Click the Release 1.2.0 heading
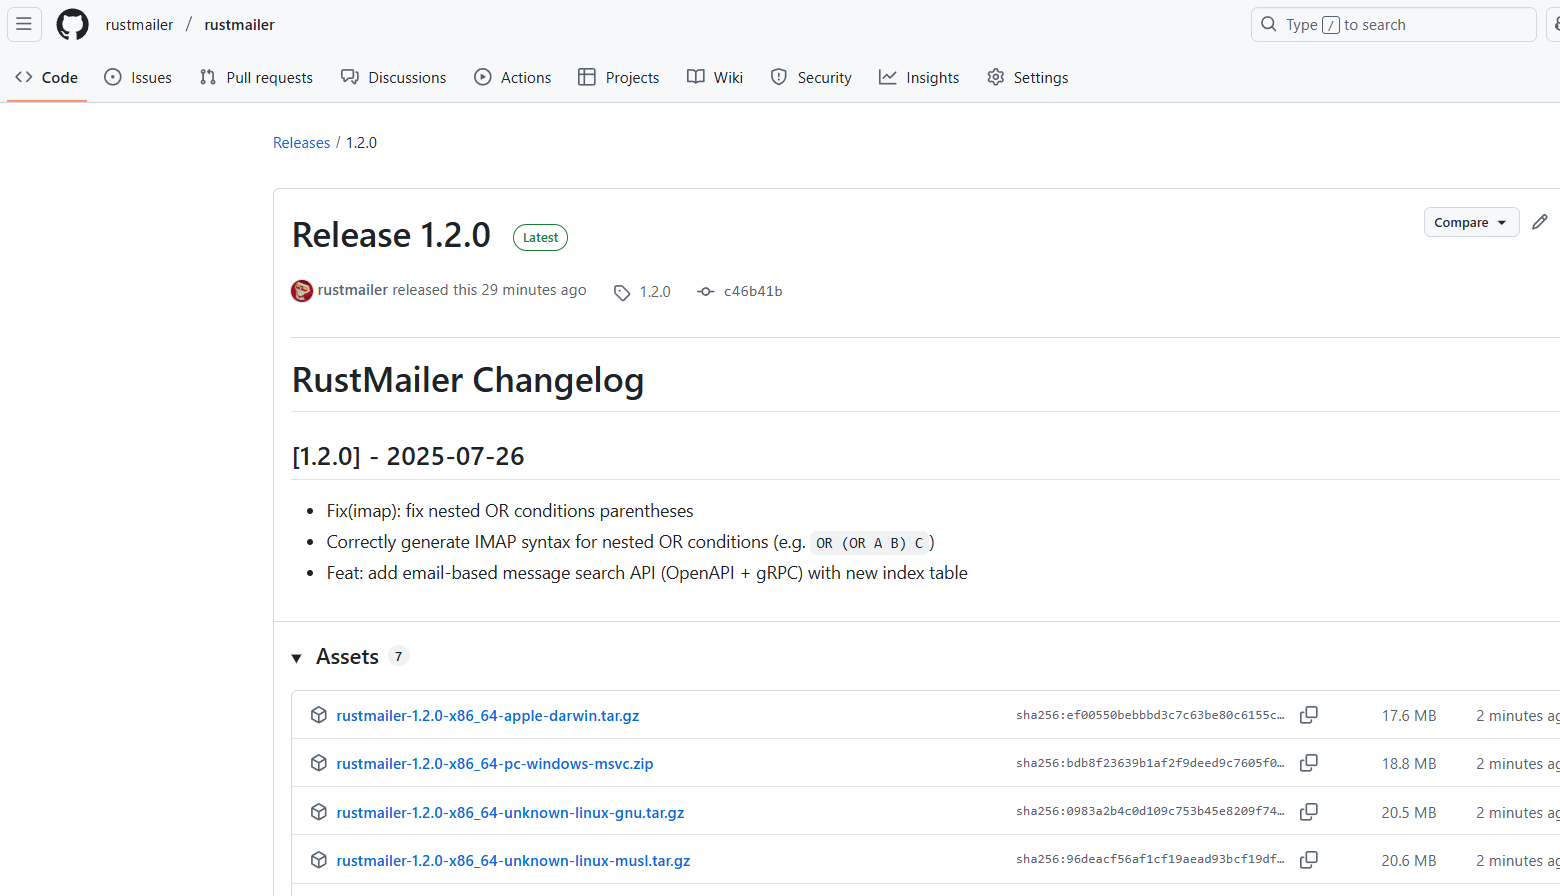The width and height of the screenshot is (1560, 896). 391,235
